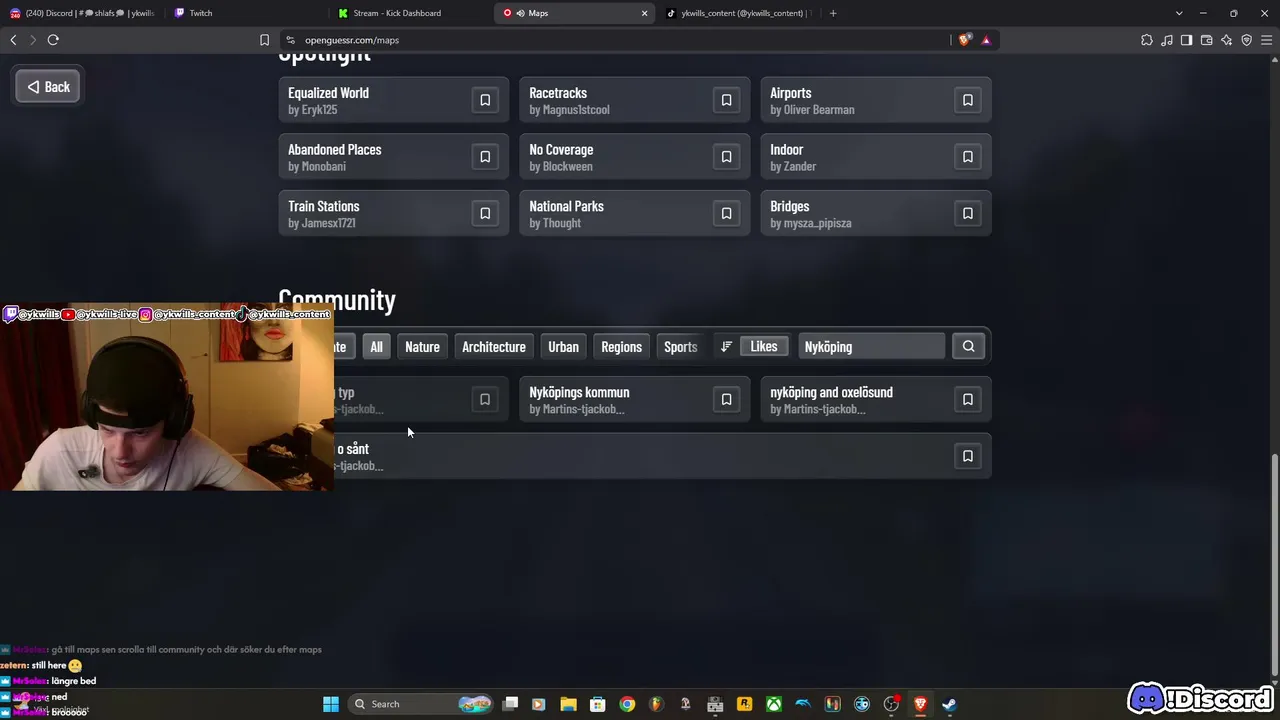View site information icon in address bar
Screen dimensions: 1280x720
(x=290, y=40)
